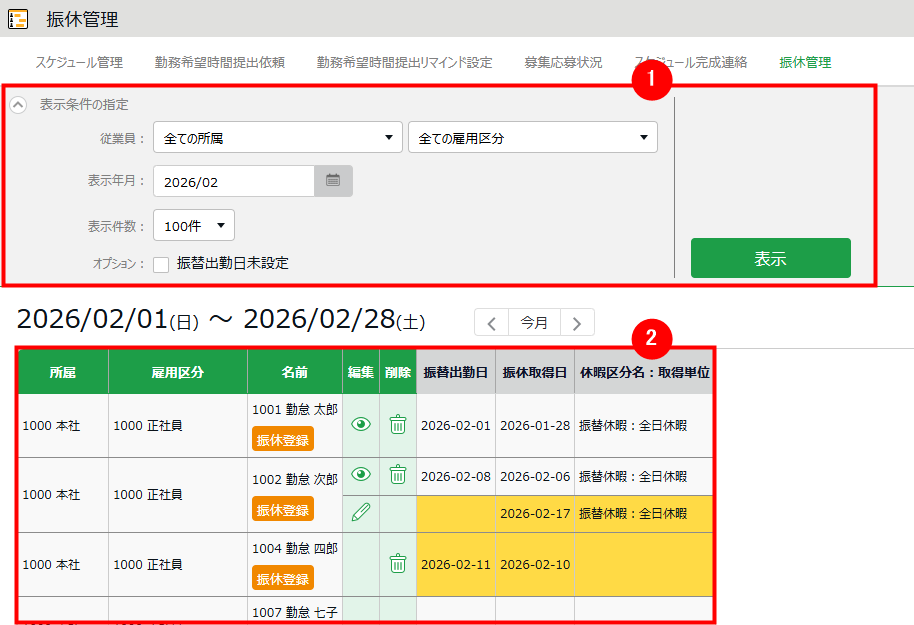Enable the 振替出勤日未設定 checkbox
The height and width of the screenshot is (625, 914).
[x=161, y=264]
